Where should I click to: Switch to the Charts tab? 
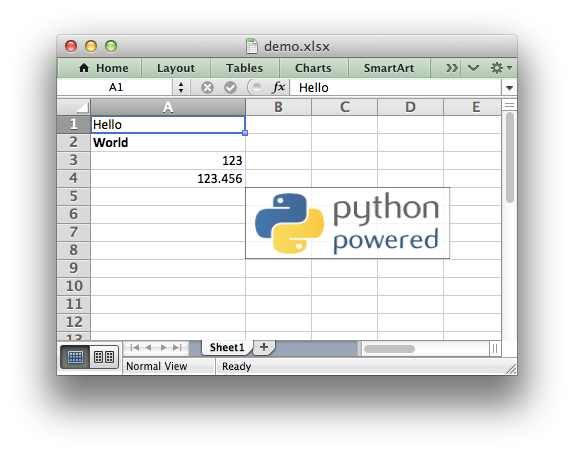pos(313,68)
